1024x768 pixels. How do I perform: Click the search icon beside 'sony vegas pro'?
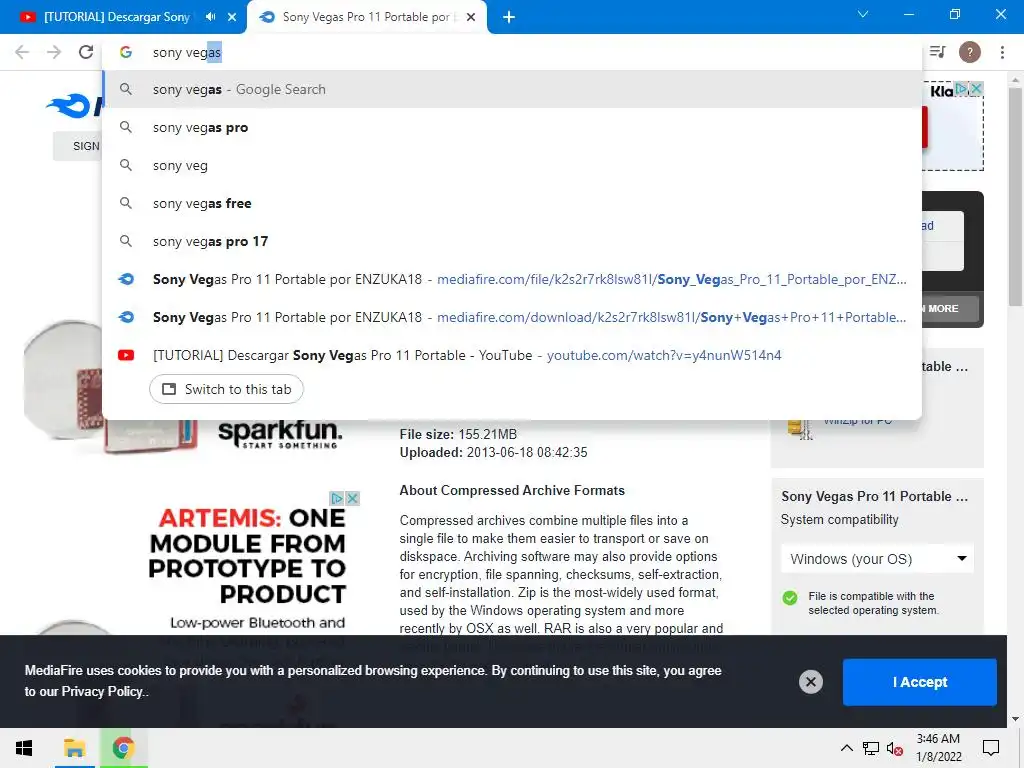pos(126,127)
